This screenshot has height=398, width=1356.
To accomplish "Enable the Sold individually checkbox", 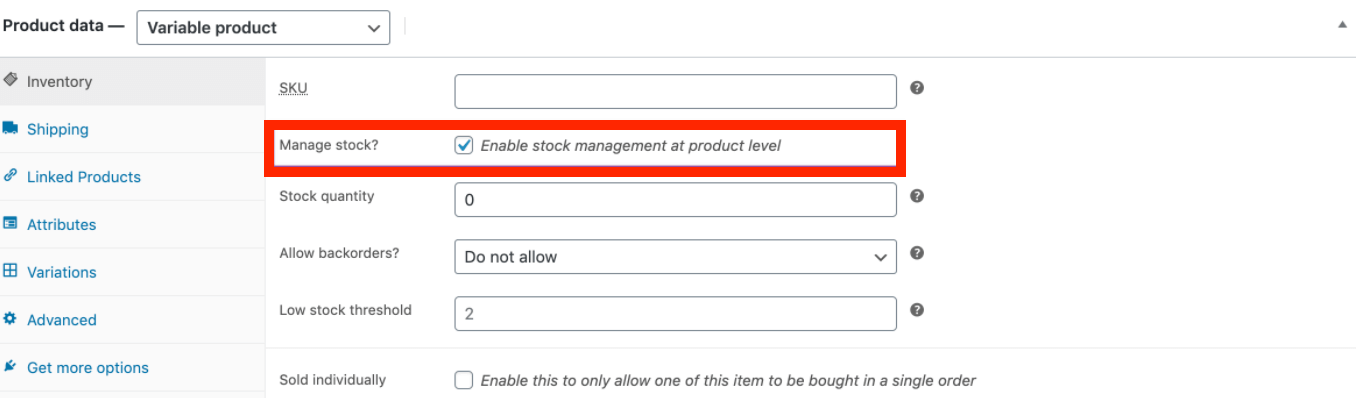I will point(464,380).
